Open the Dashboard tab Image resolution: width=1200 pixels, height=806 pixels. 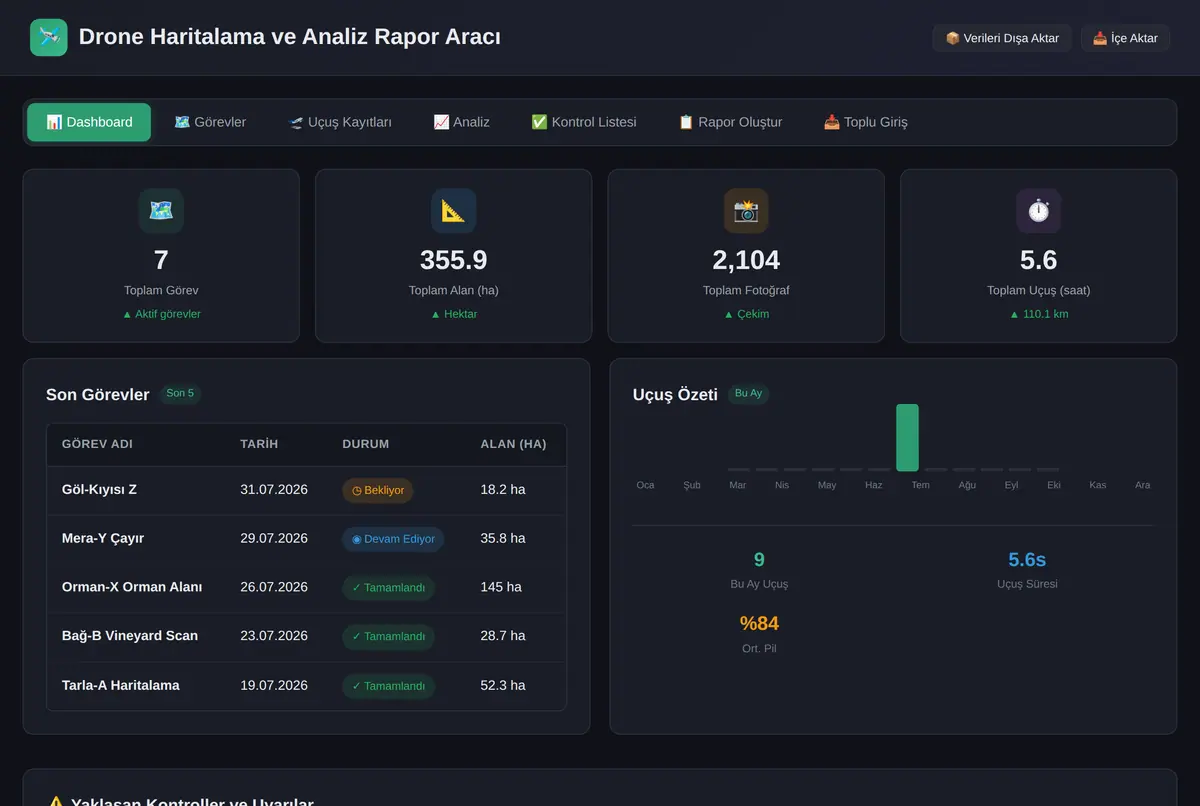(x=89, y=122)
